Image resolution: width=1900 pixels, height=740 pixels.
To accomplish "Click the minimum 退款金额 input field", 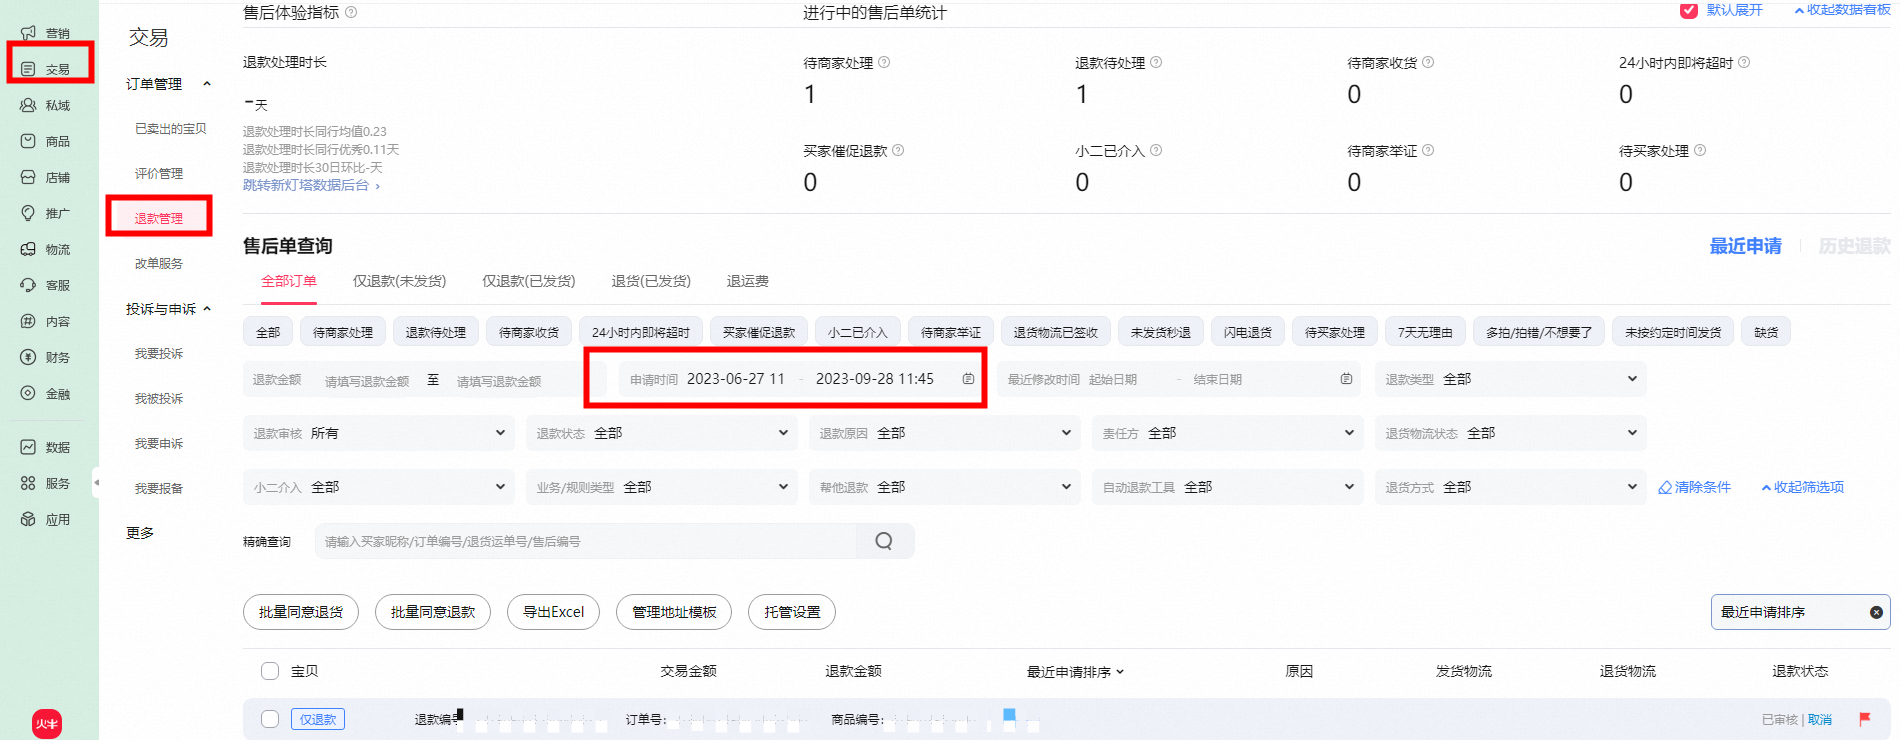I will 367,381.
